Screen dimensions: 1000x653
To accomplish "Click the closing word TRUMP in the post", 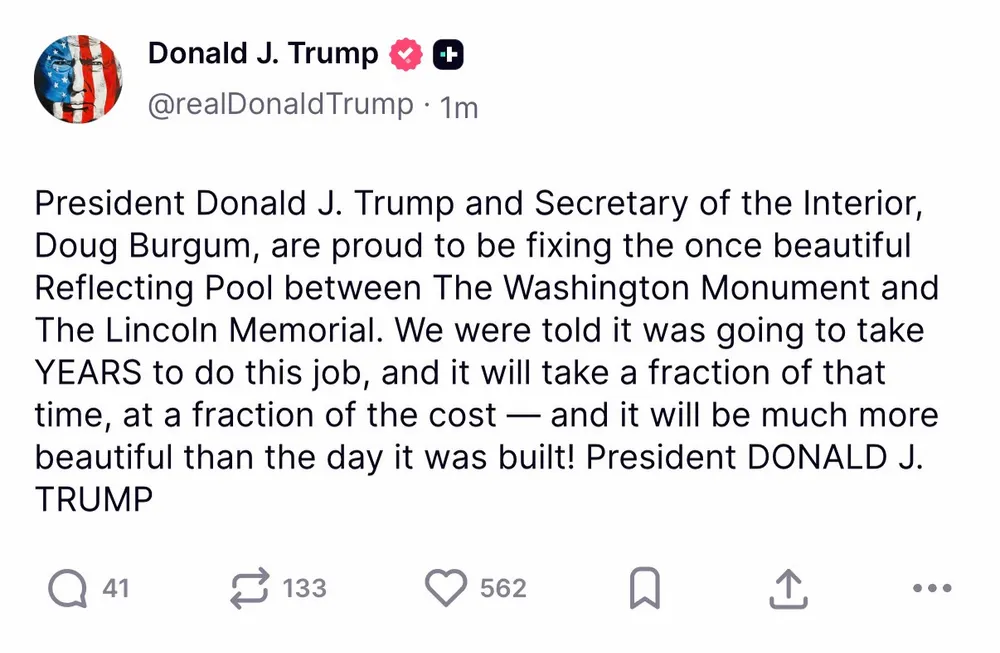I will pyautogui.click(x=93, y=500).
